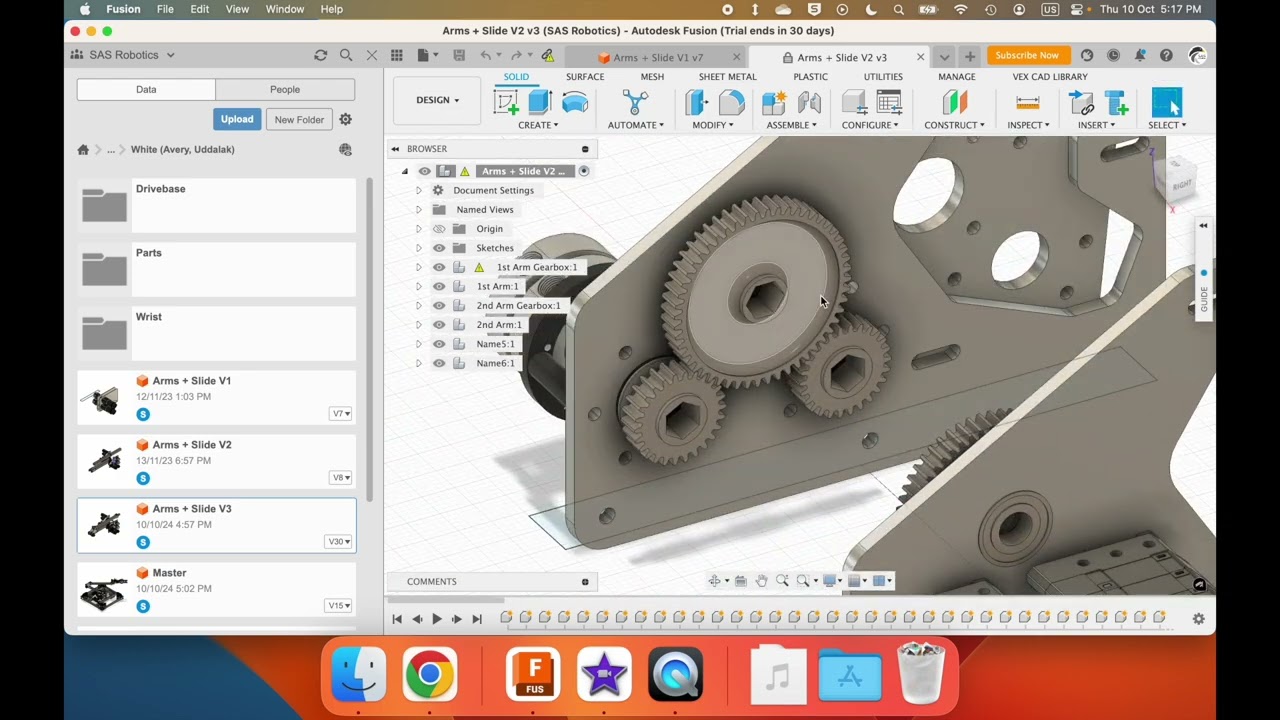Switch to the SURFACE tab
Viewport: 1280px width, 720px height.
585,77
